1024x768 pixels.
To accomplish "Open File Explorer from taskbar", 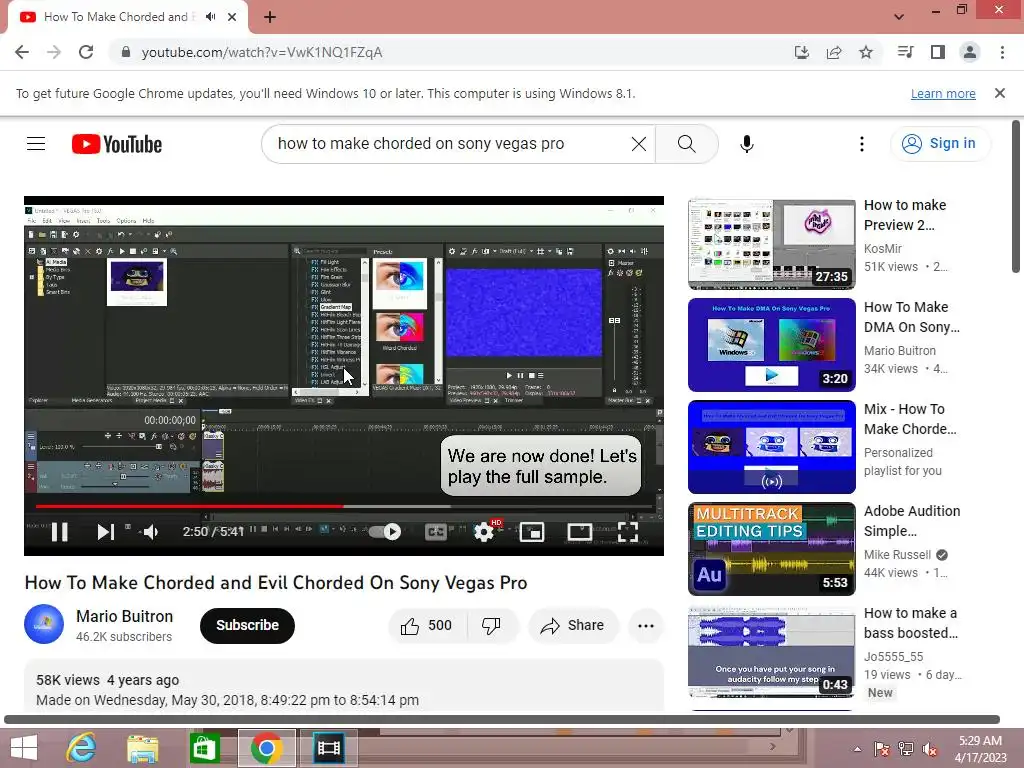I will [x=142, y=748].
